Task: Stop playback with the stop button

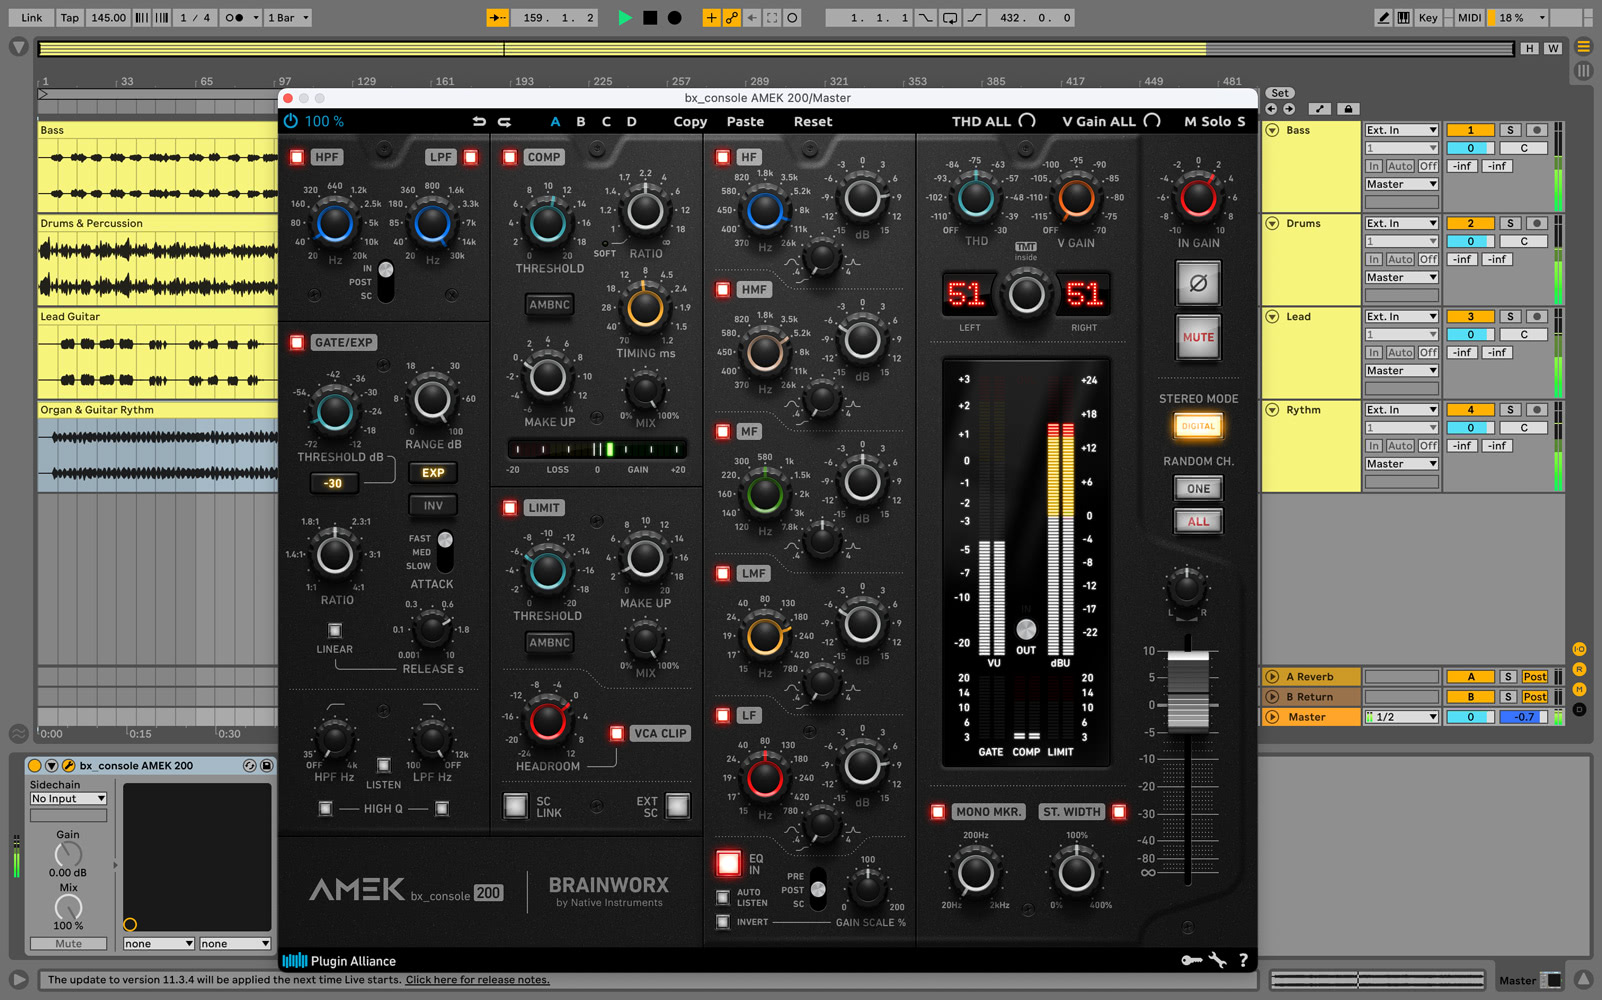Action: point(650,17)
